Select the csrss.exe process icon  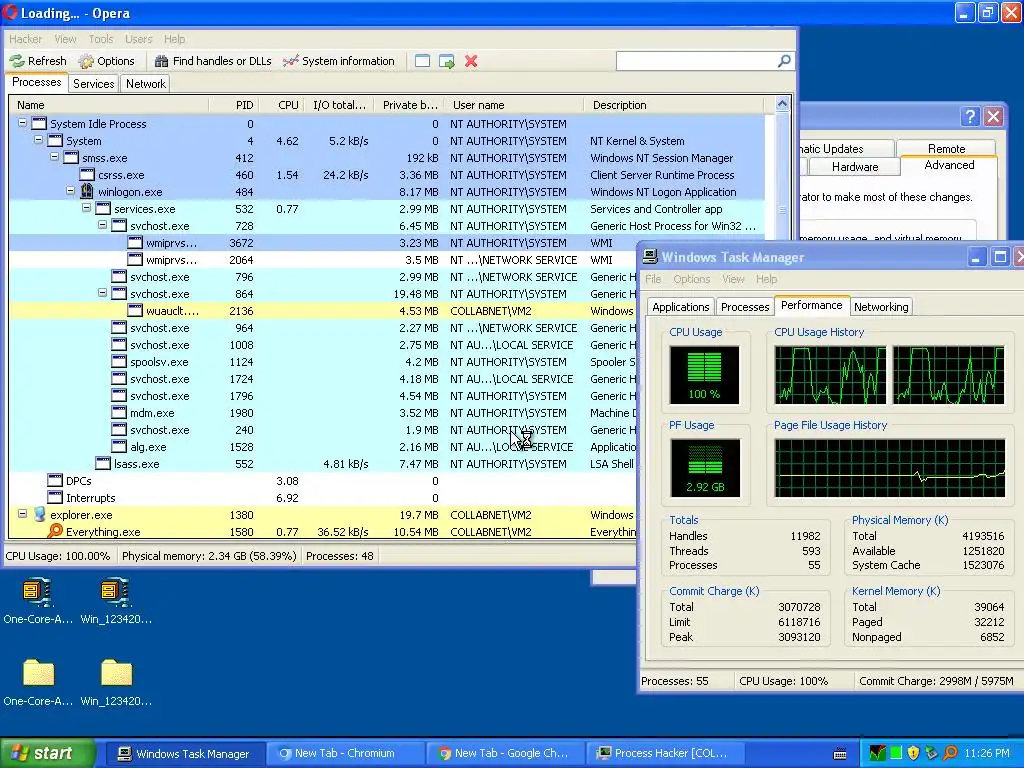87,174
